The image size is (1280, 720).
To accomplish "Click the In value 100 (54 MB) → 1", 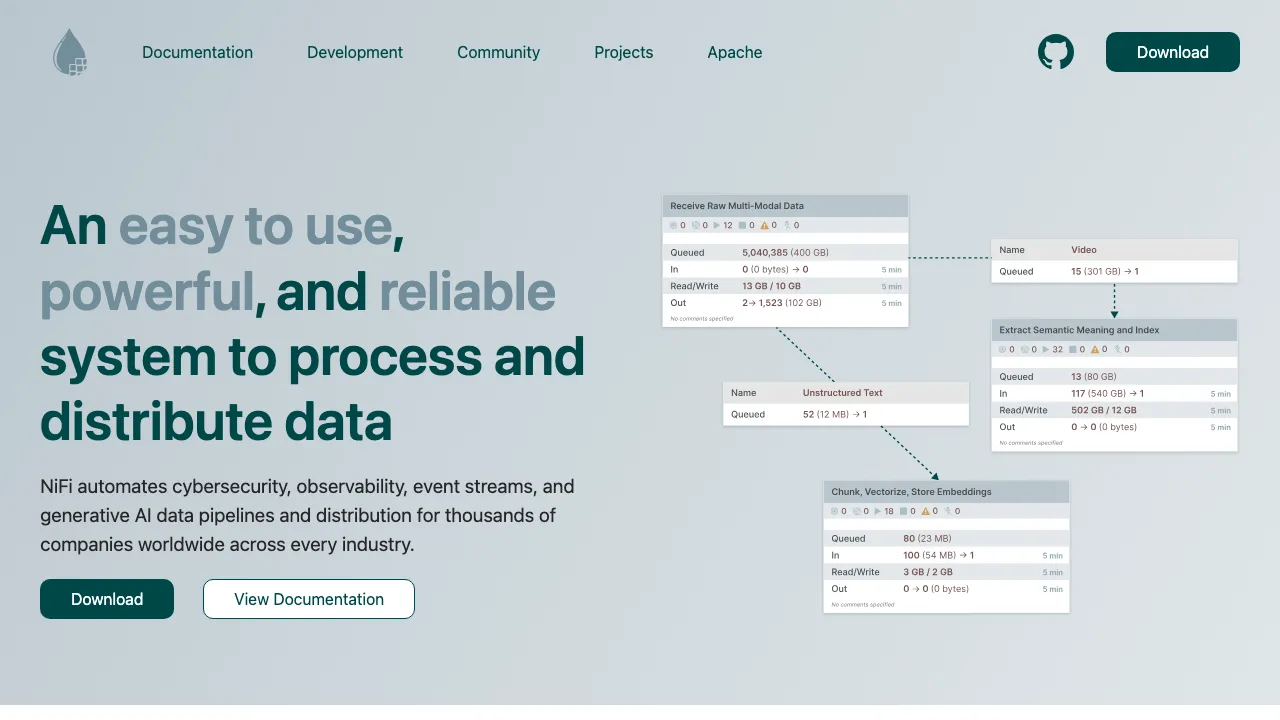I will pos(938,555).
